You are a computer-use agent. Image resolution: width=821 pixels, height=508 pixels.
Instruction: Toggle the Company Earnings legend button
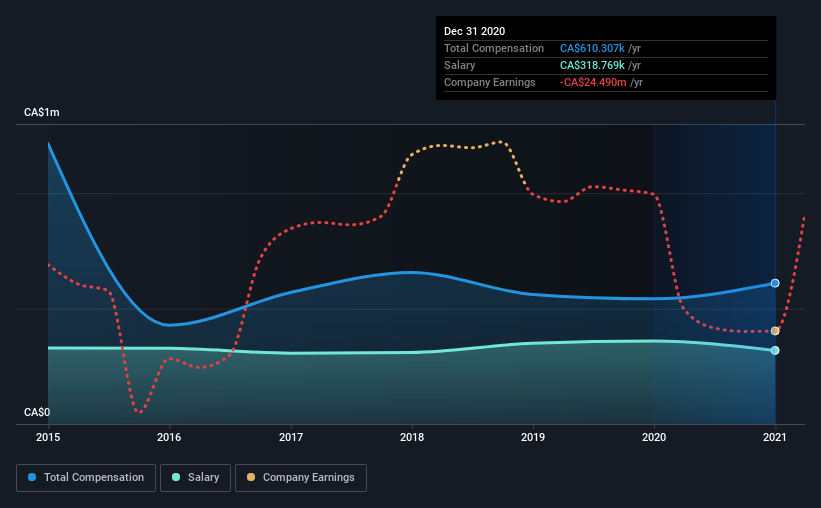coord(301,478)
